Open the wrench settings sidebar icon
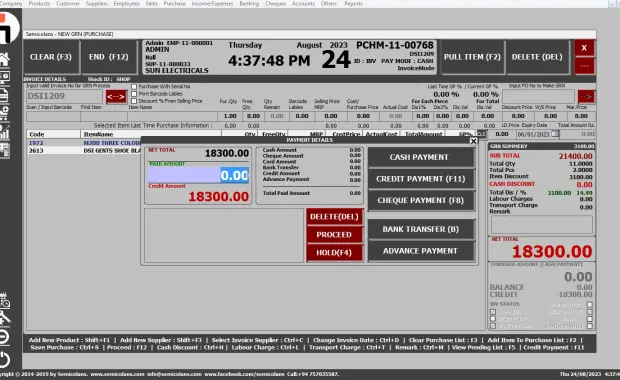The height and width of the screenshot is (380, 620). coord(4,318)
